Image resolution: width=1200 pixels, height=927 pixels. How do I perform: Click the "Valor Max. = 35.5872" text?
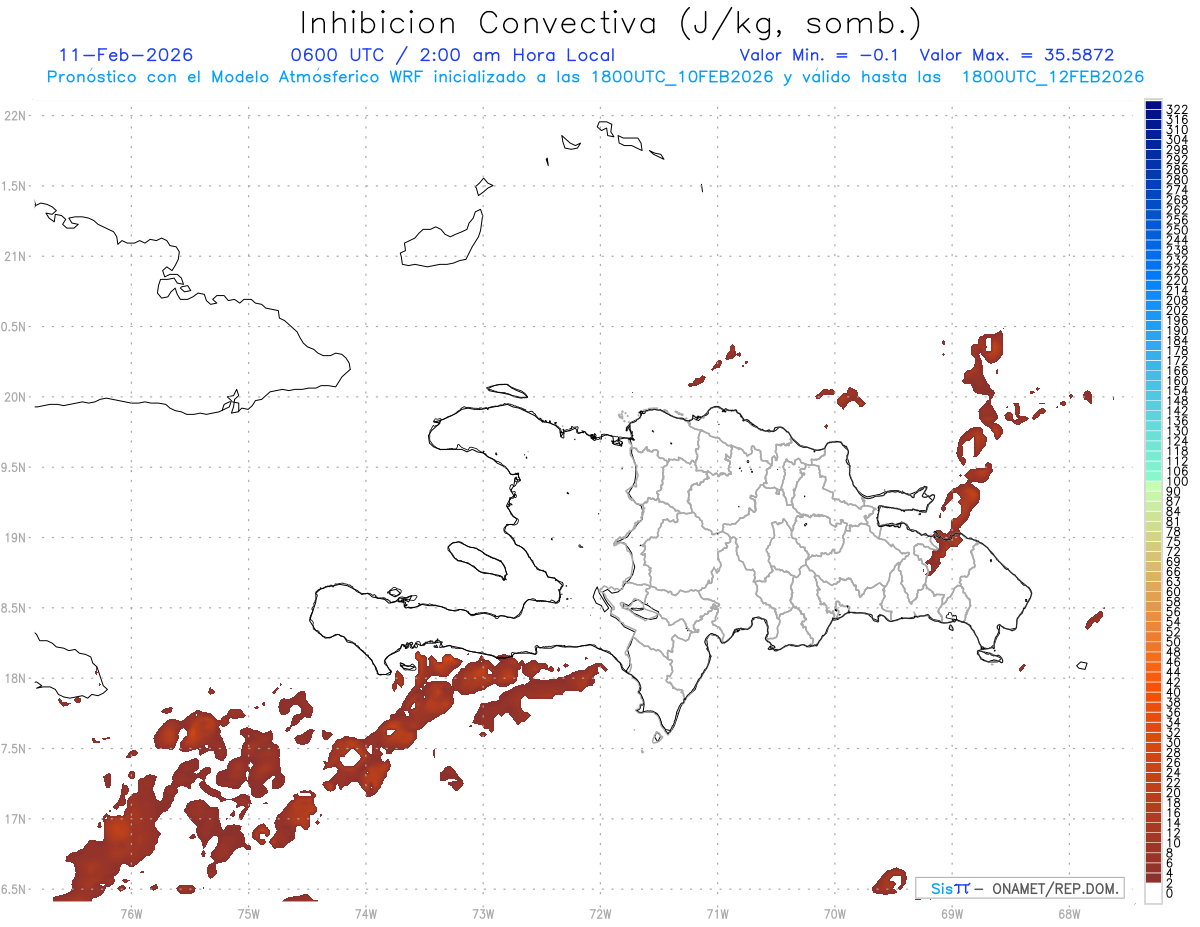[x=1017, y=55]
